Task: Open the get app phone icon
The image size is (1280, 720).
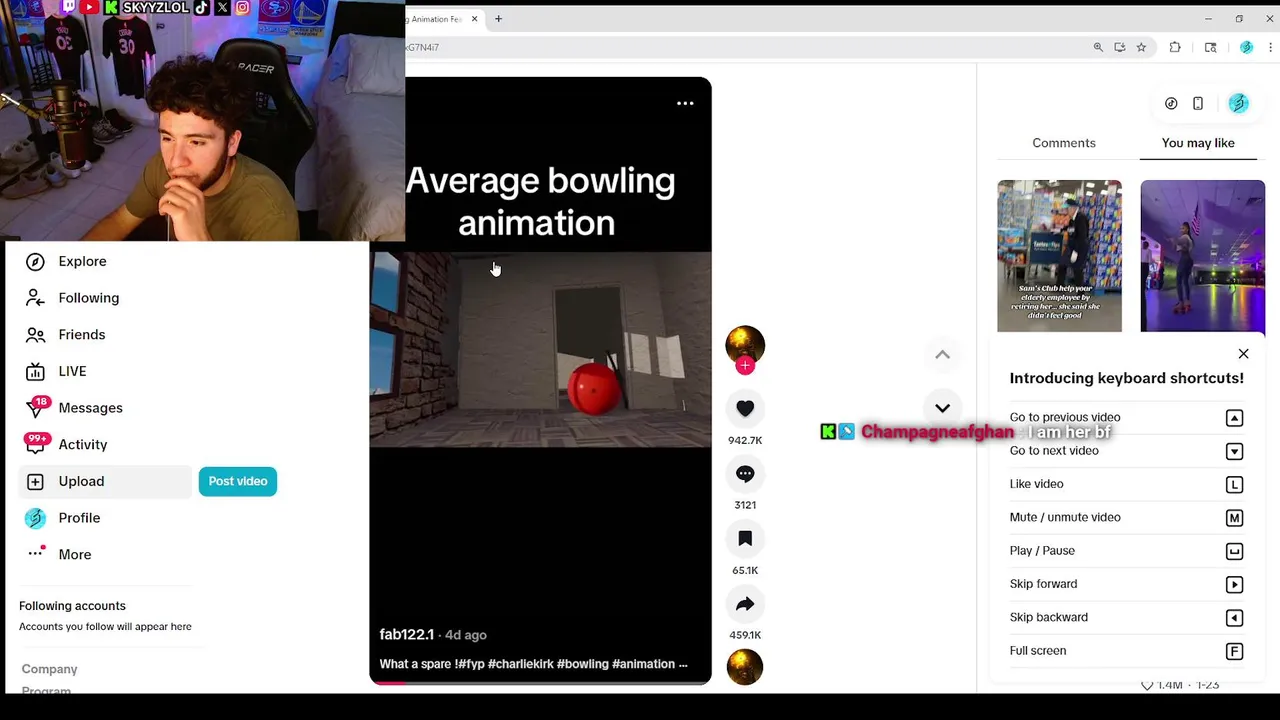Action: click(x=1198, y=103)
